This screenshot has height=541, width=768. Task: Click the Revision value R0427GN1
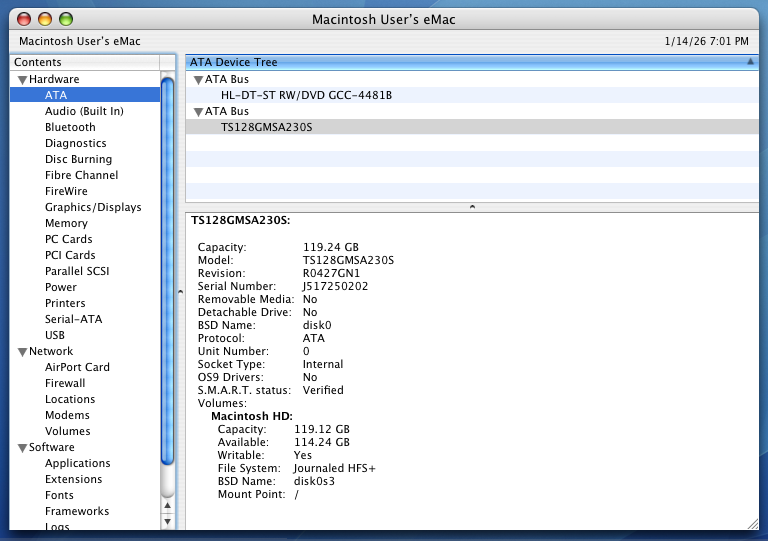[331, 273]
